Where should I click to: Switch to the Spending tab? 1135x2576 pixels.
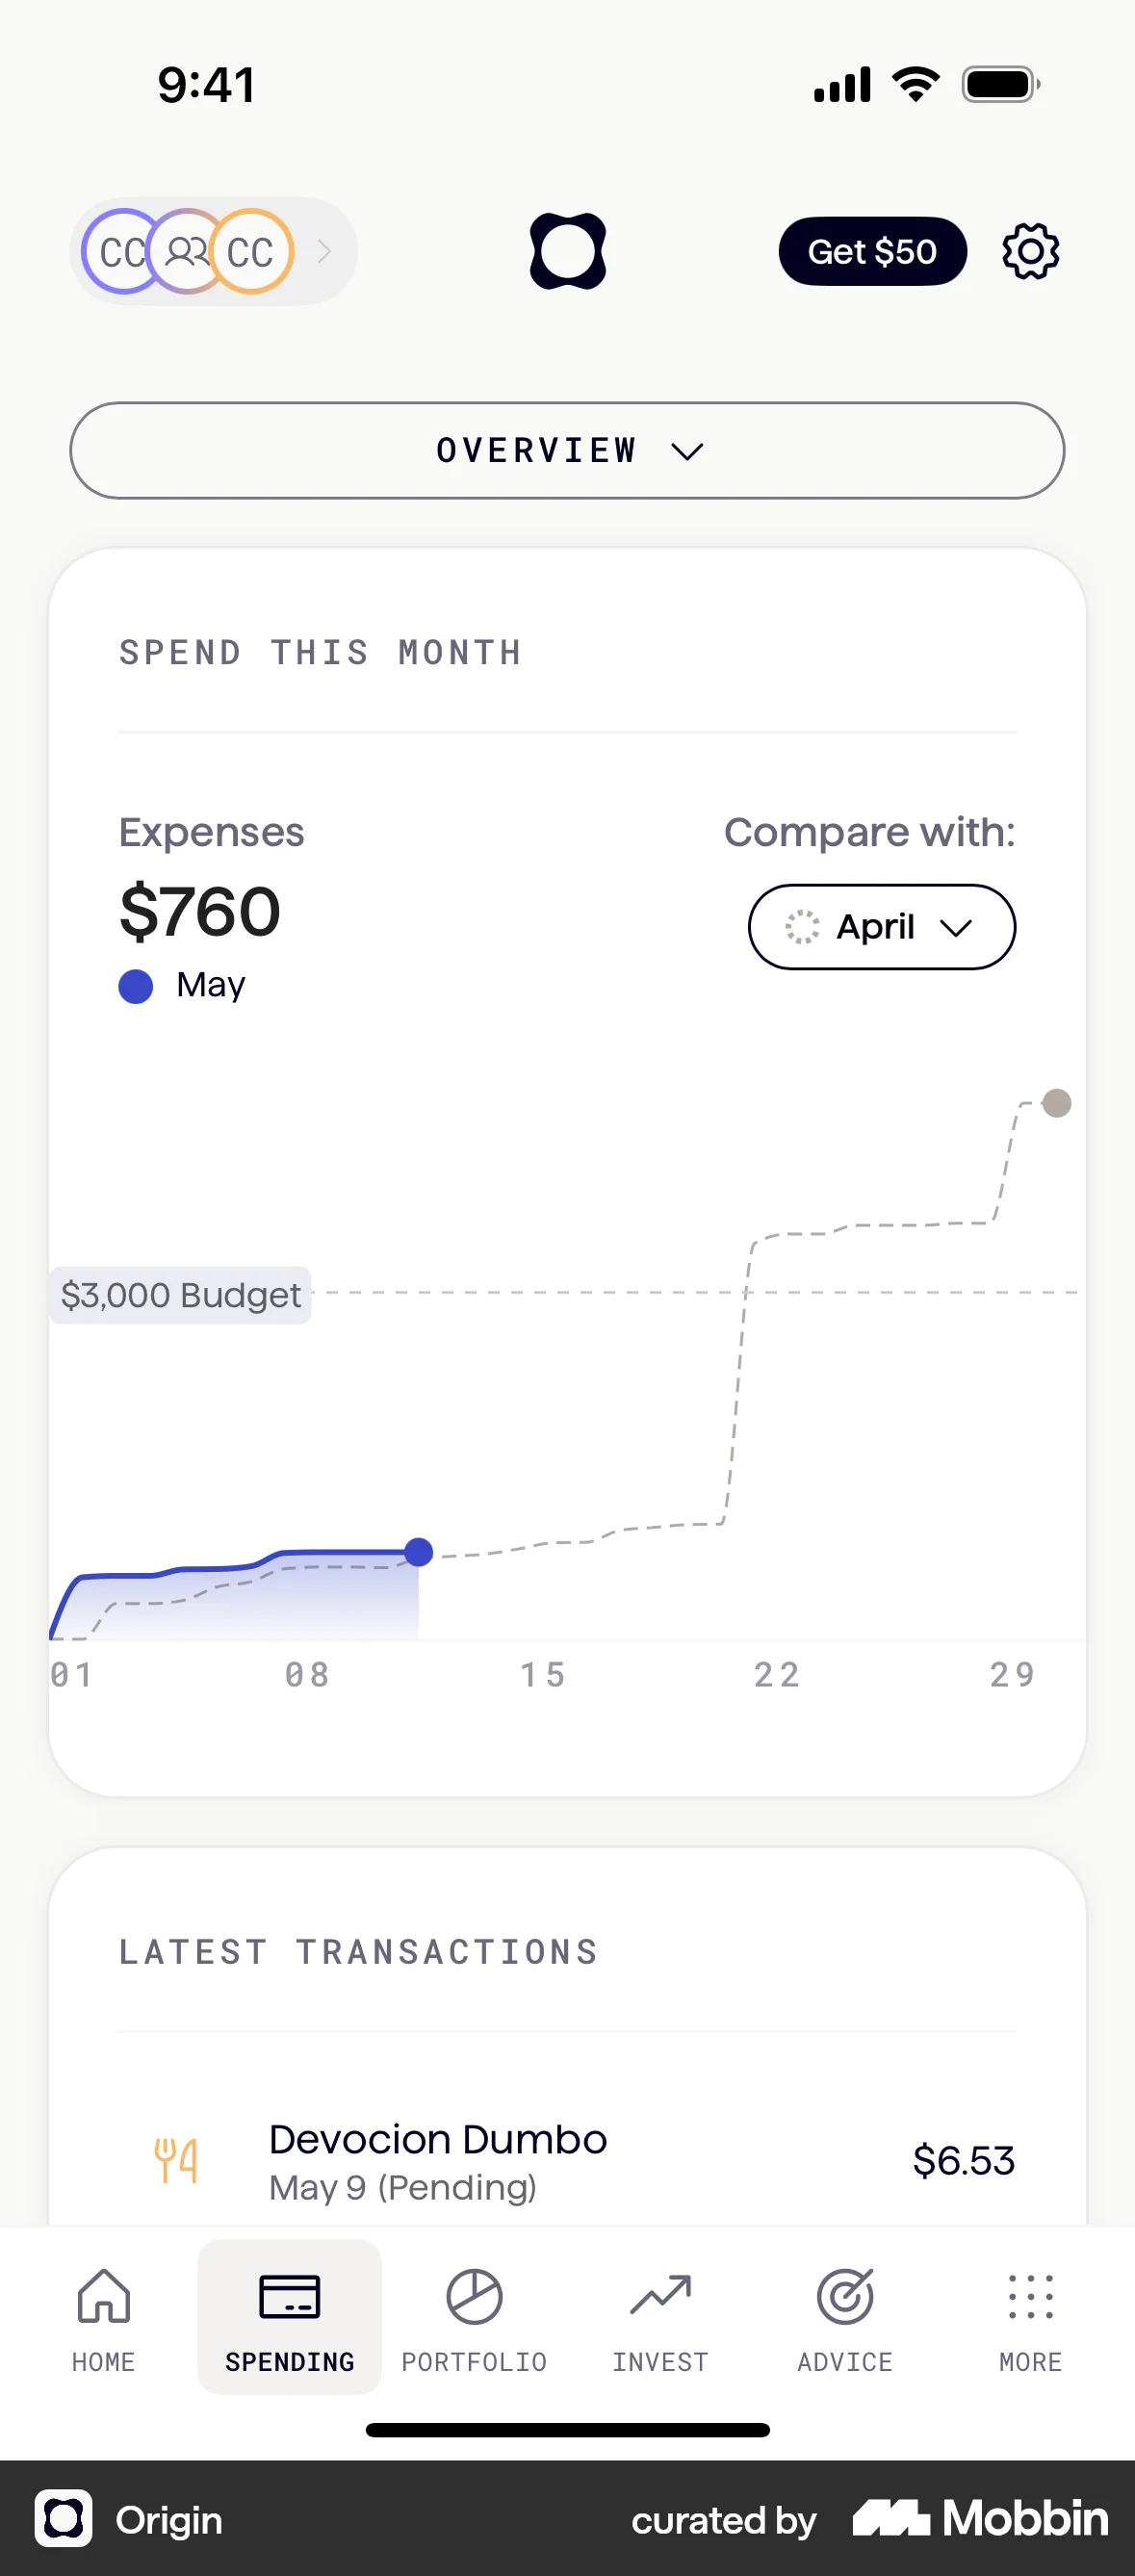(x=289, y=2316)
